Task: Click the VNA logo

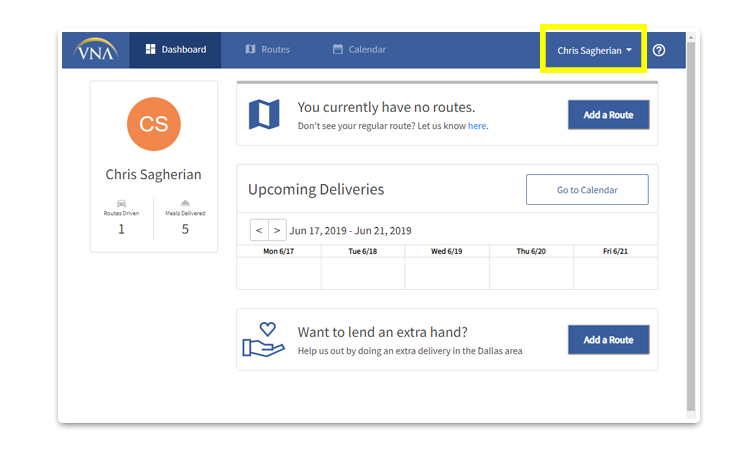Action: tap(96, 50)
